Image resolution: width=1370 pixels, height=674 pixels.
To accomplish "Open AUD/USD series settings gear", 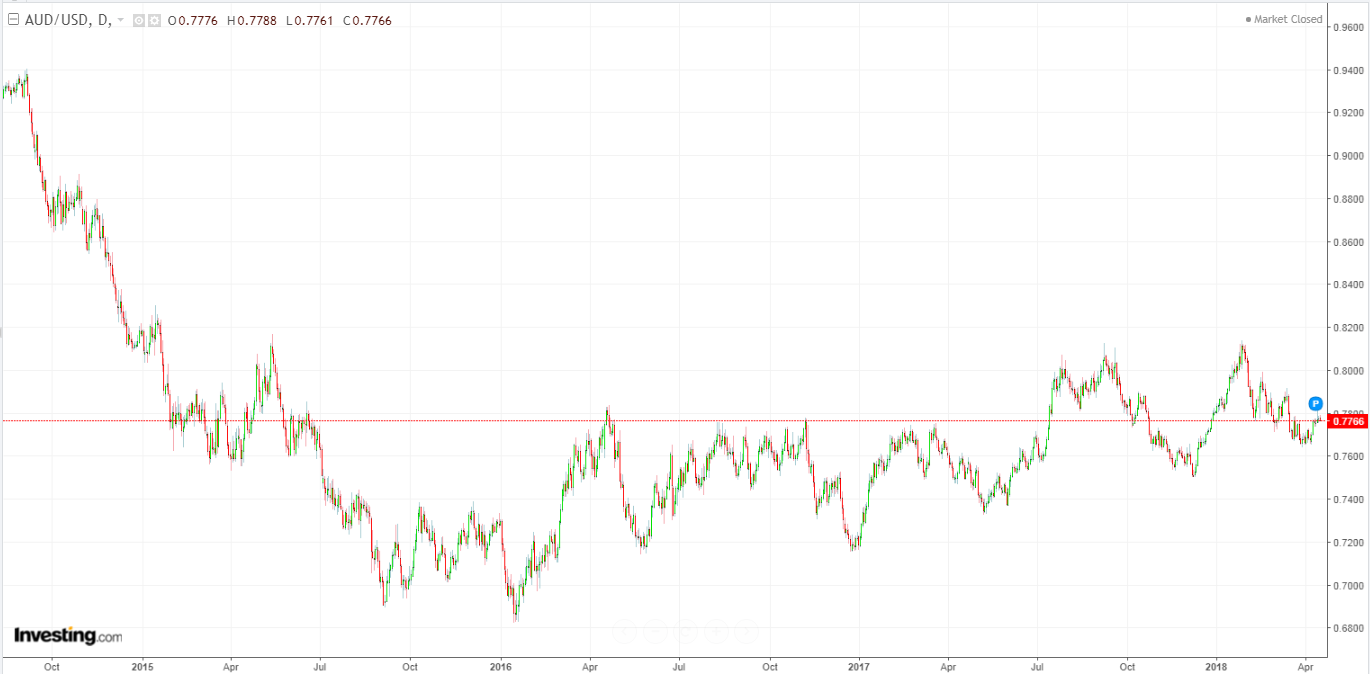I will coord(154,20).
